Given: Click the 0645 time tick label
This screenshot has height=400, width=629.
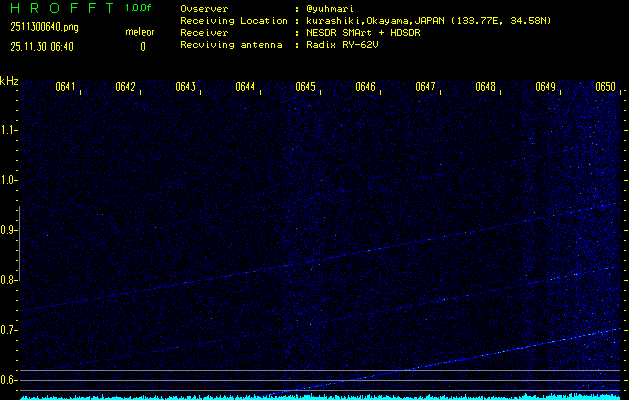Looking at the screenshot, I should (x=305, y=87).
